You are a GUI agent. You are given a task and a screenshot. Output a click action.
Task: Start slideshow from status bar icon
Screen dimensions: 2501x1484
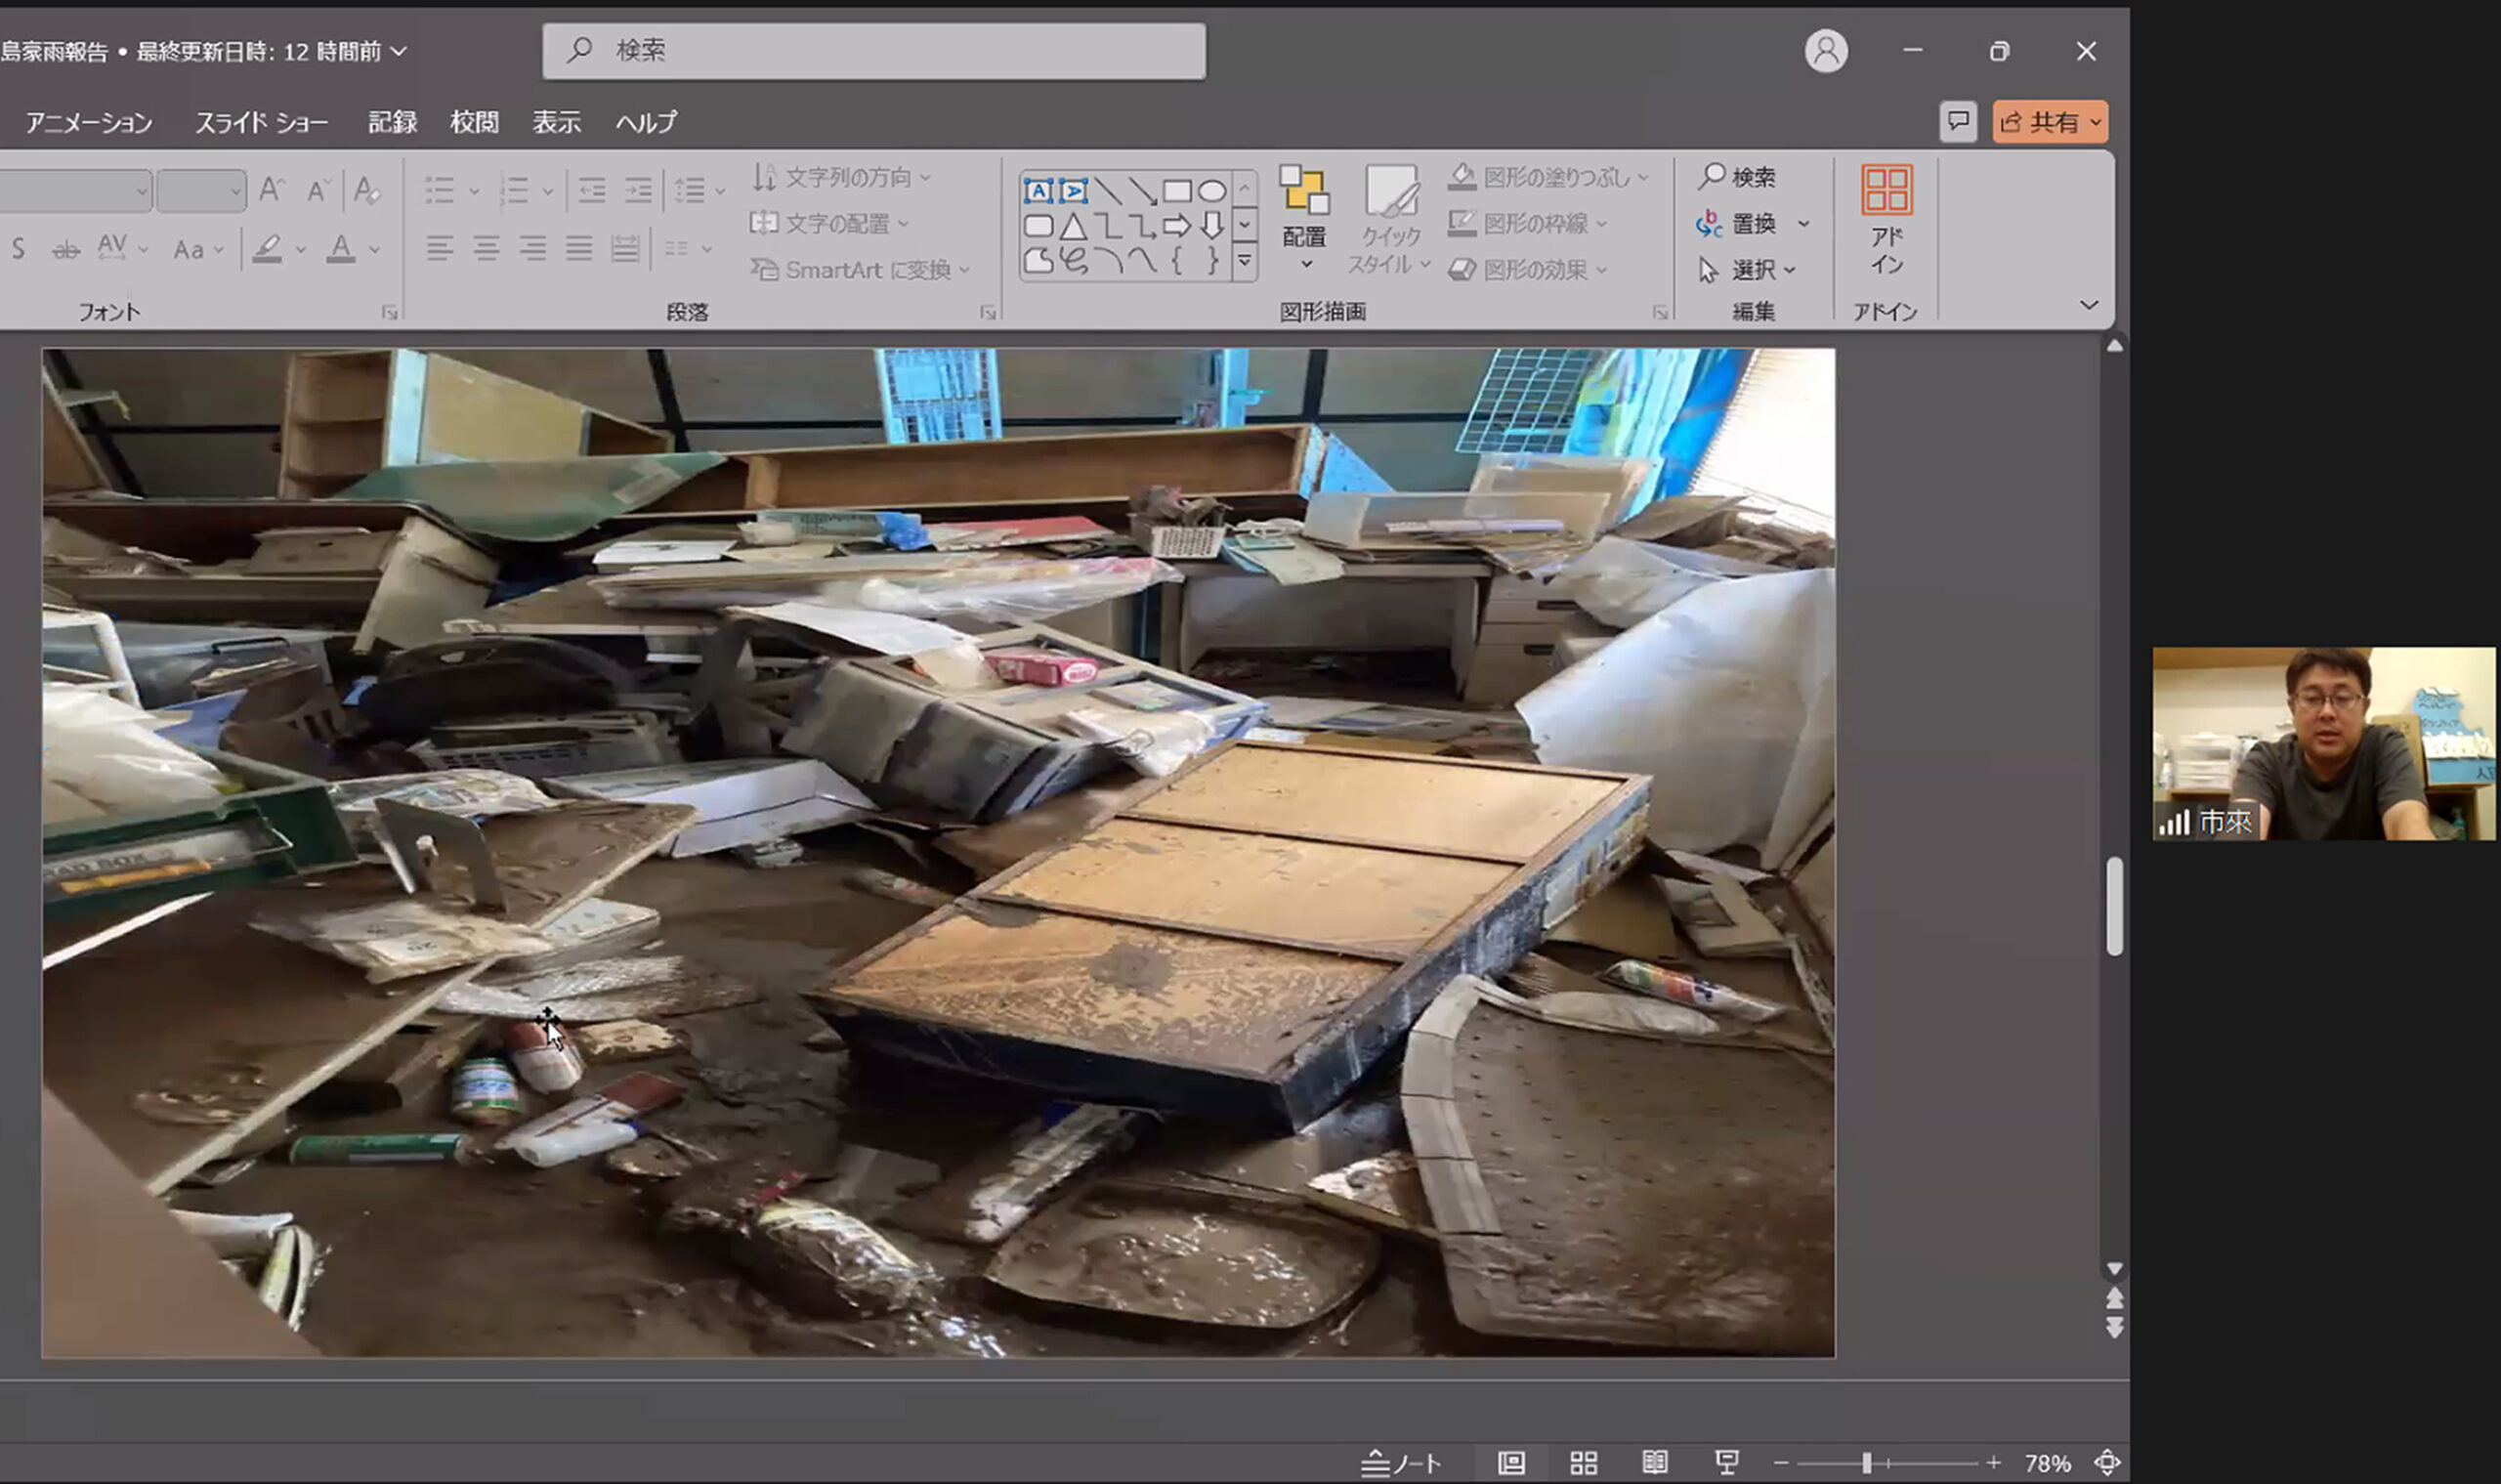1727,1463
